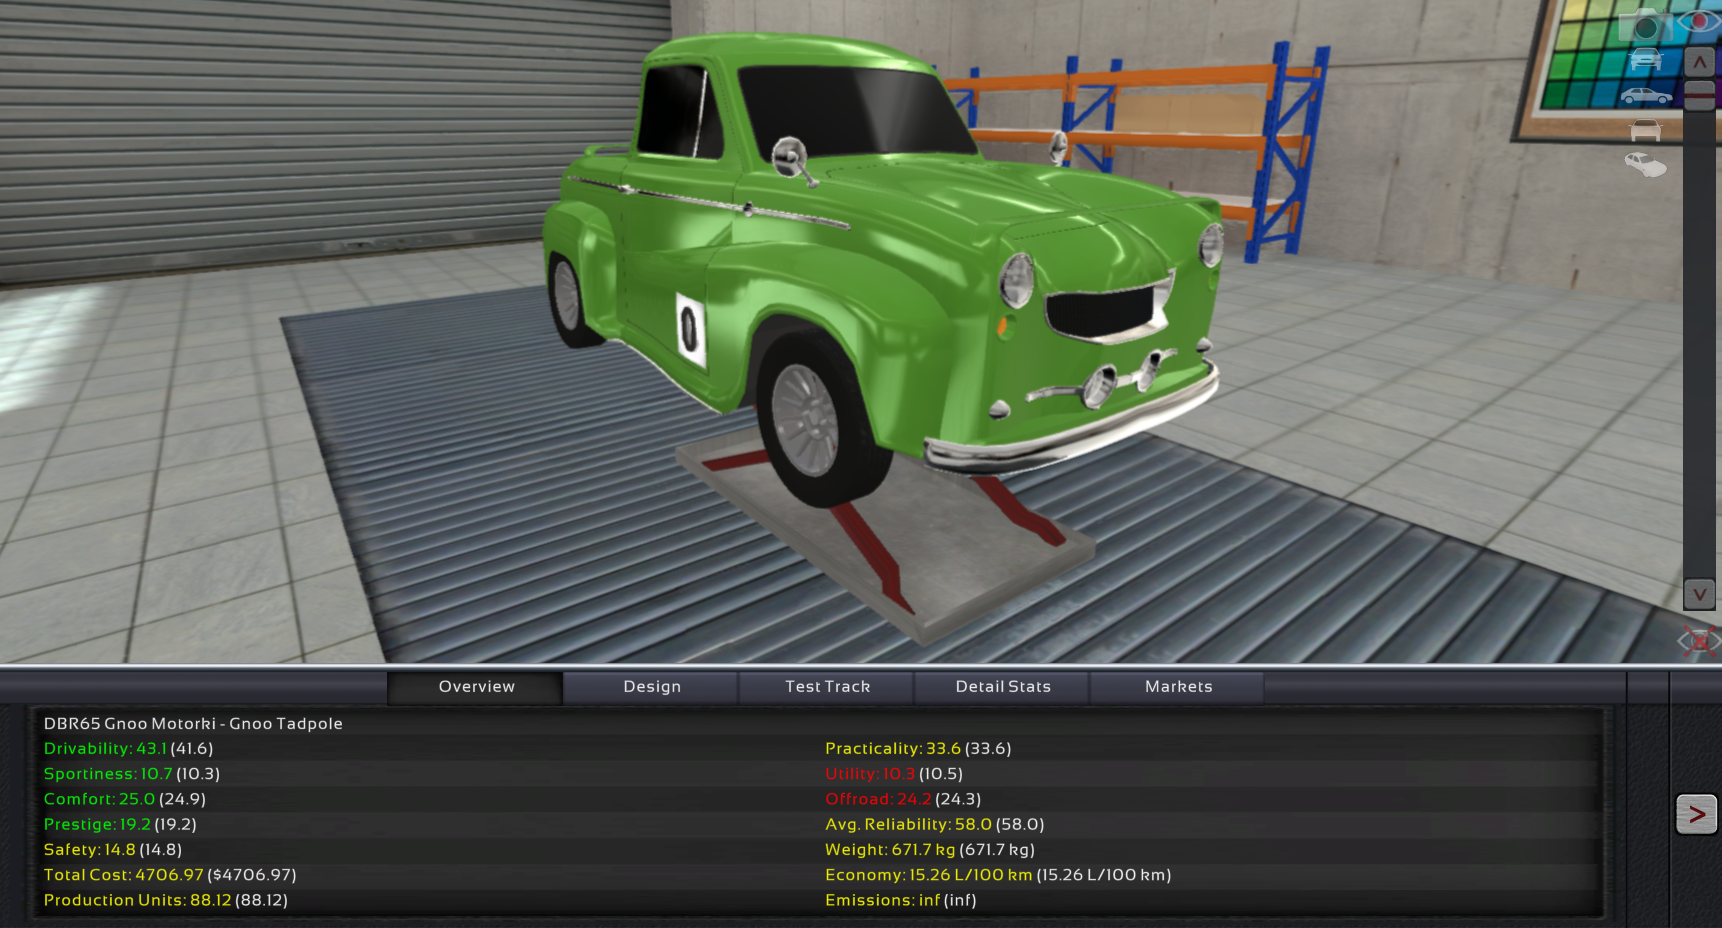Click the camera screenshot icon

click(1645, 25)
